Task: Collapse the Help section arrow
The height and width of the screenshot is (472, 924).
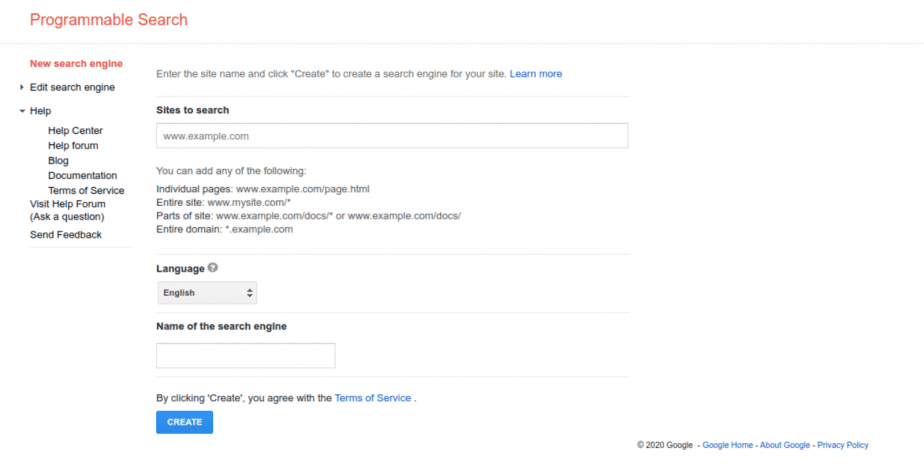Action: (22, 111)
